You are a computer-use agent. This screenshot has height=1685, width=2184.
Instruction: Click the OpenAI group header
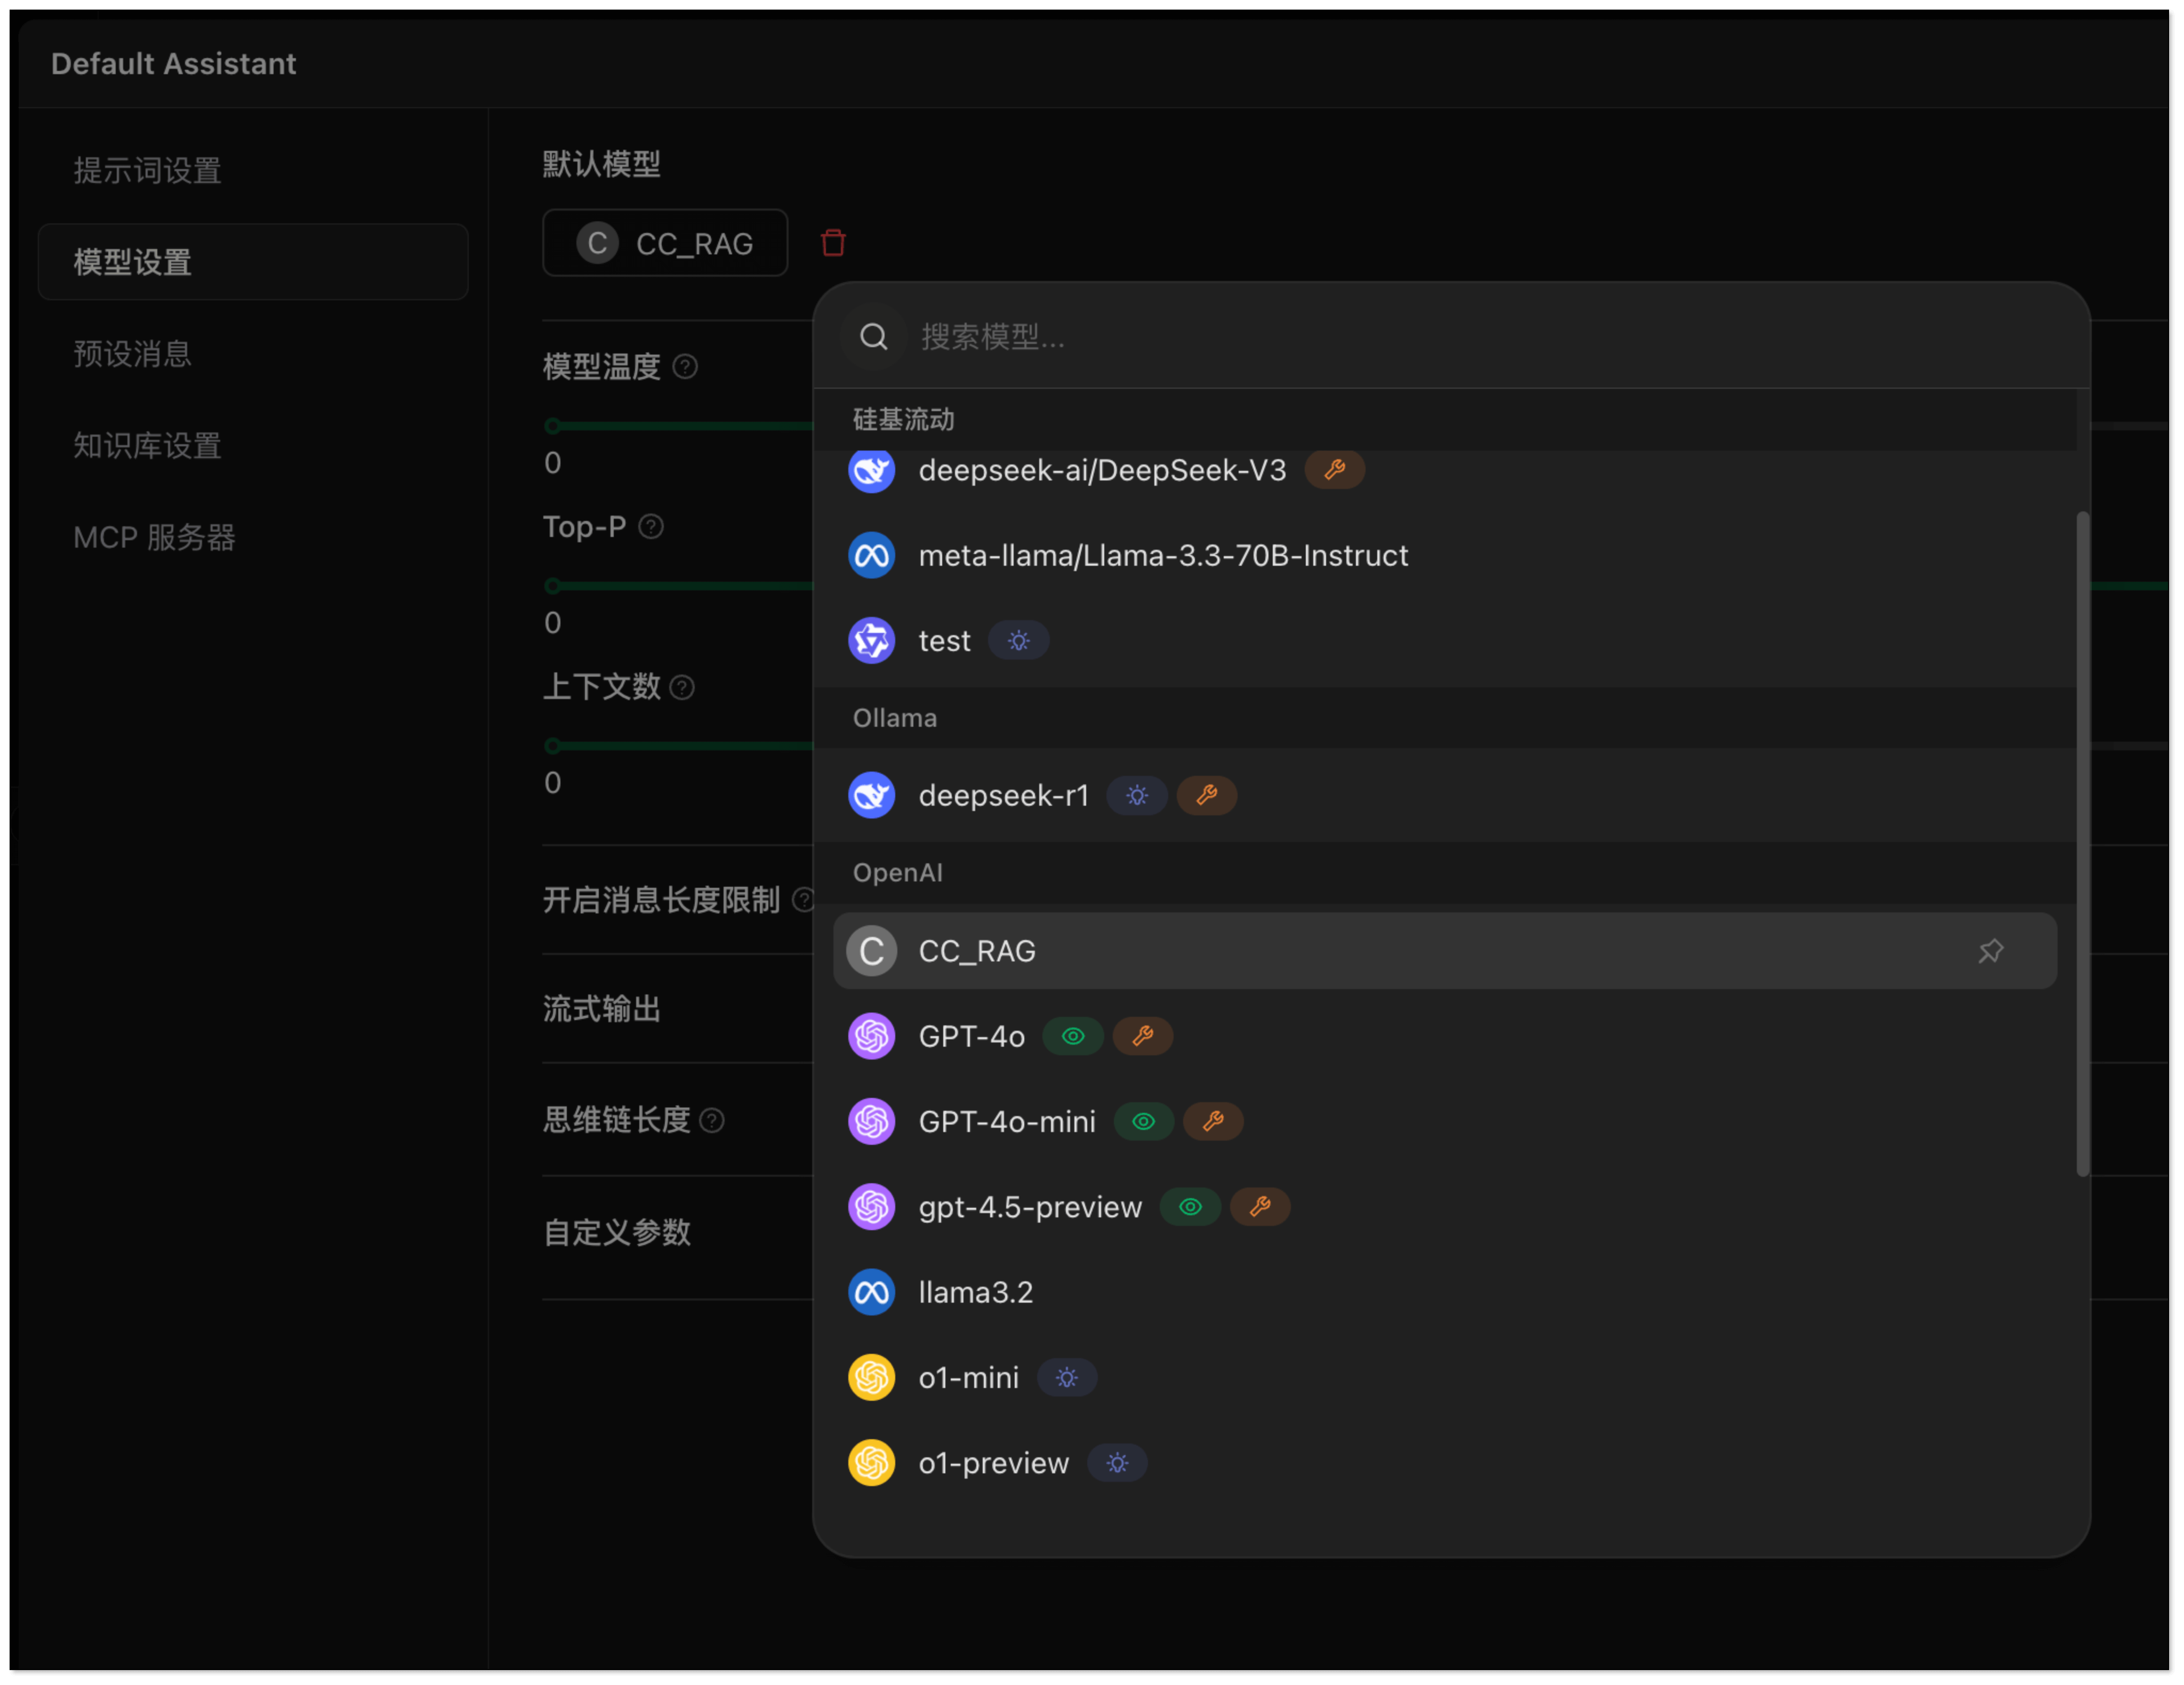click(x=1445, y=873)
